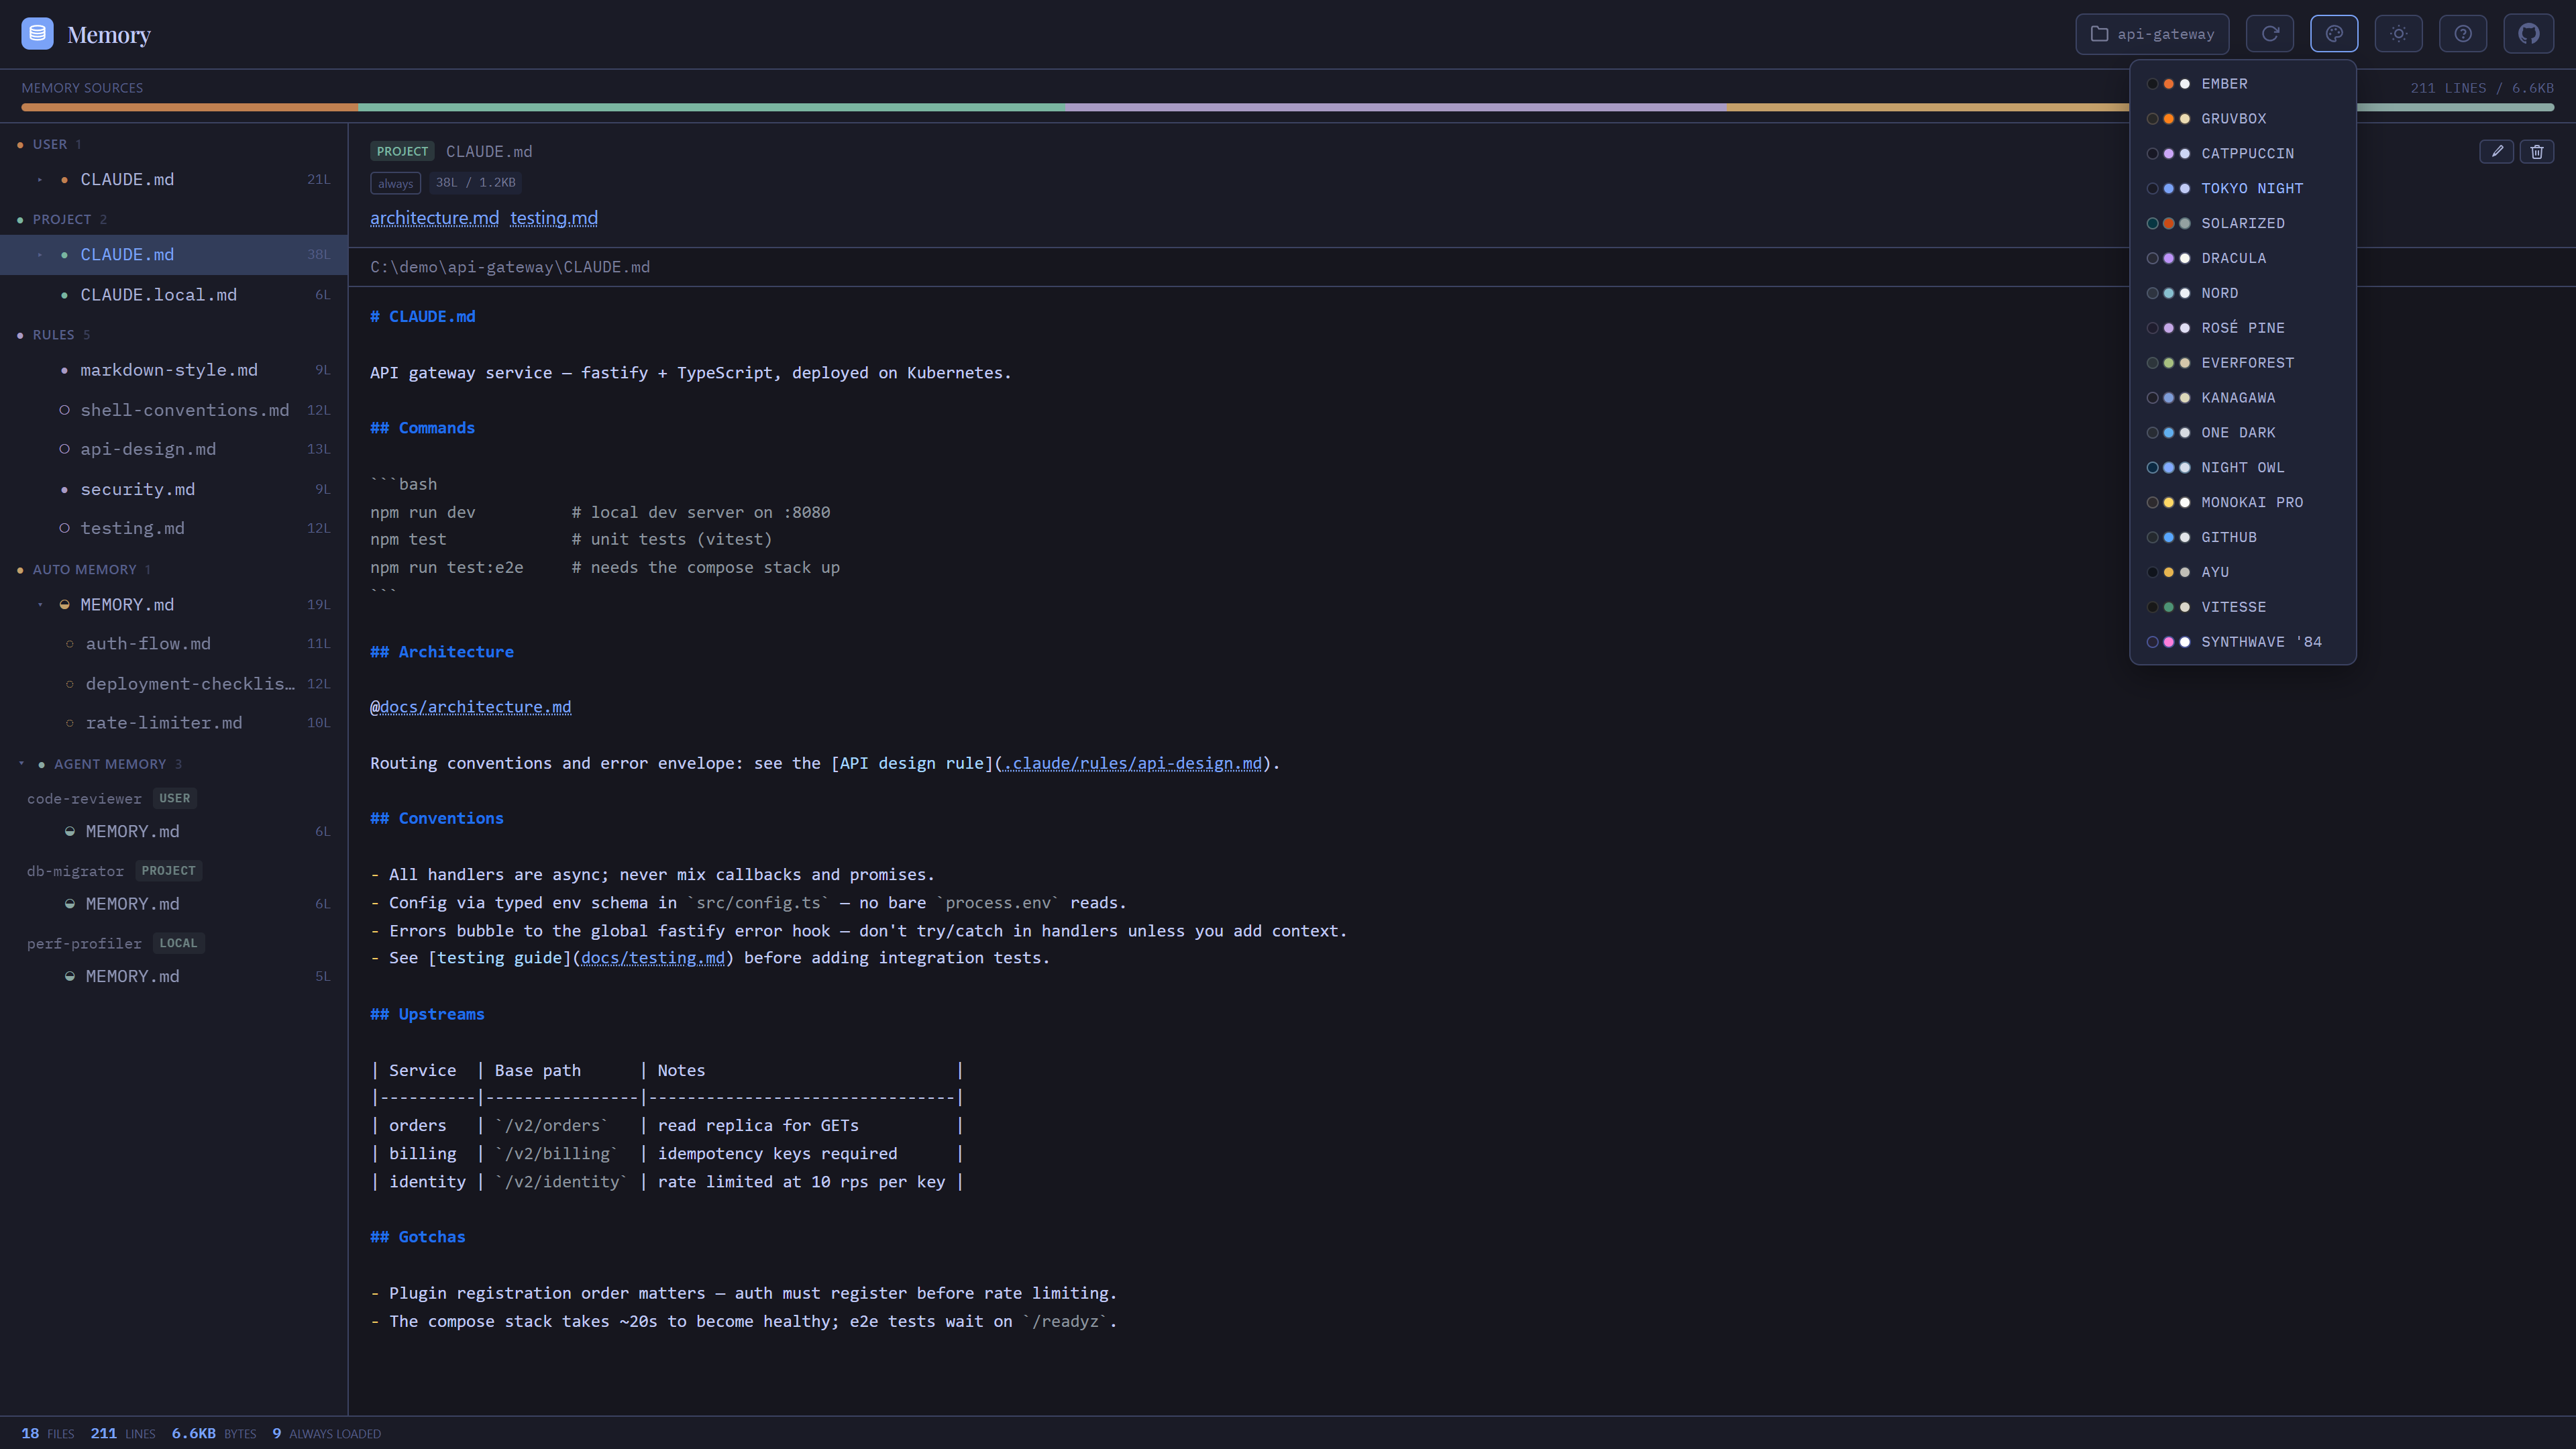Collapse the Agent Memory section
The height and width of the screenshot is (1449, 2576).
point(22,764)
